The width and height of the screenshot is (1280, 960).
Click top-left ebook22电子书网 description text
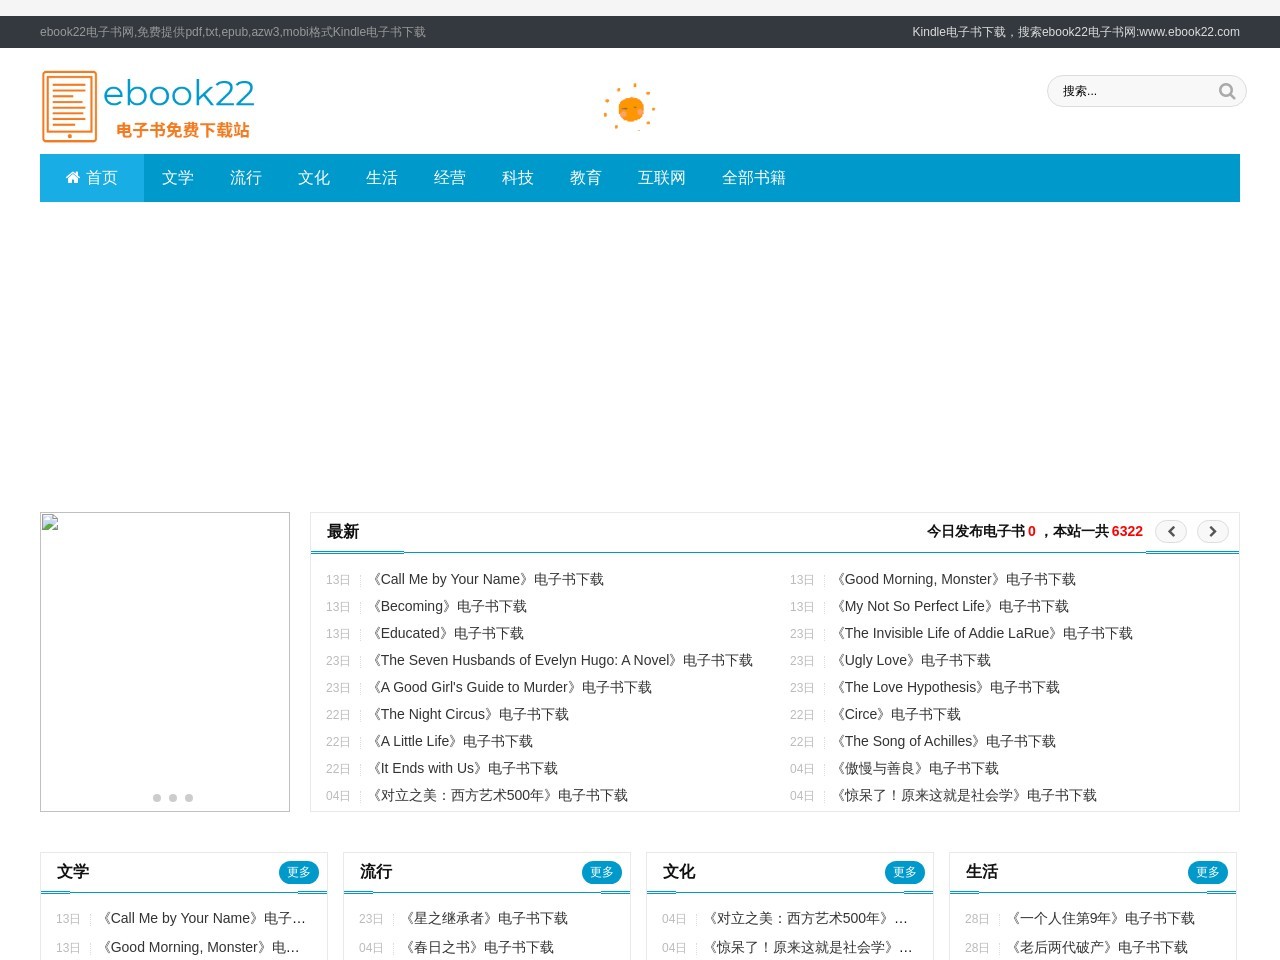[x=233, y=32]
